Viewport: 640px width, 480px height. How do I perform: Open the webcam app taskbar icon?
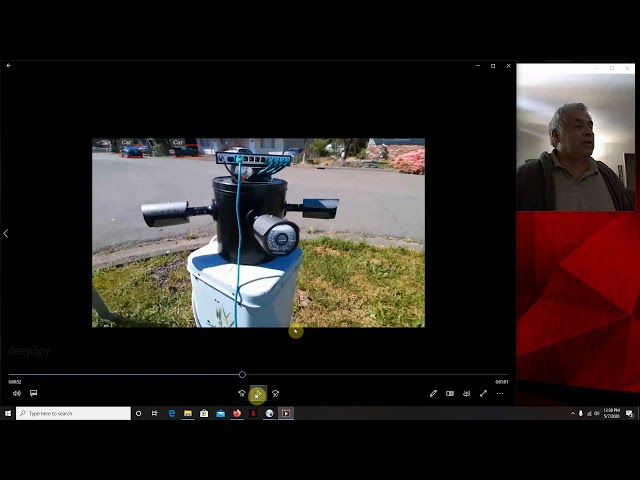tap(269, 413)
